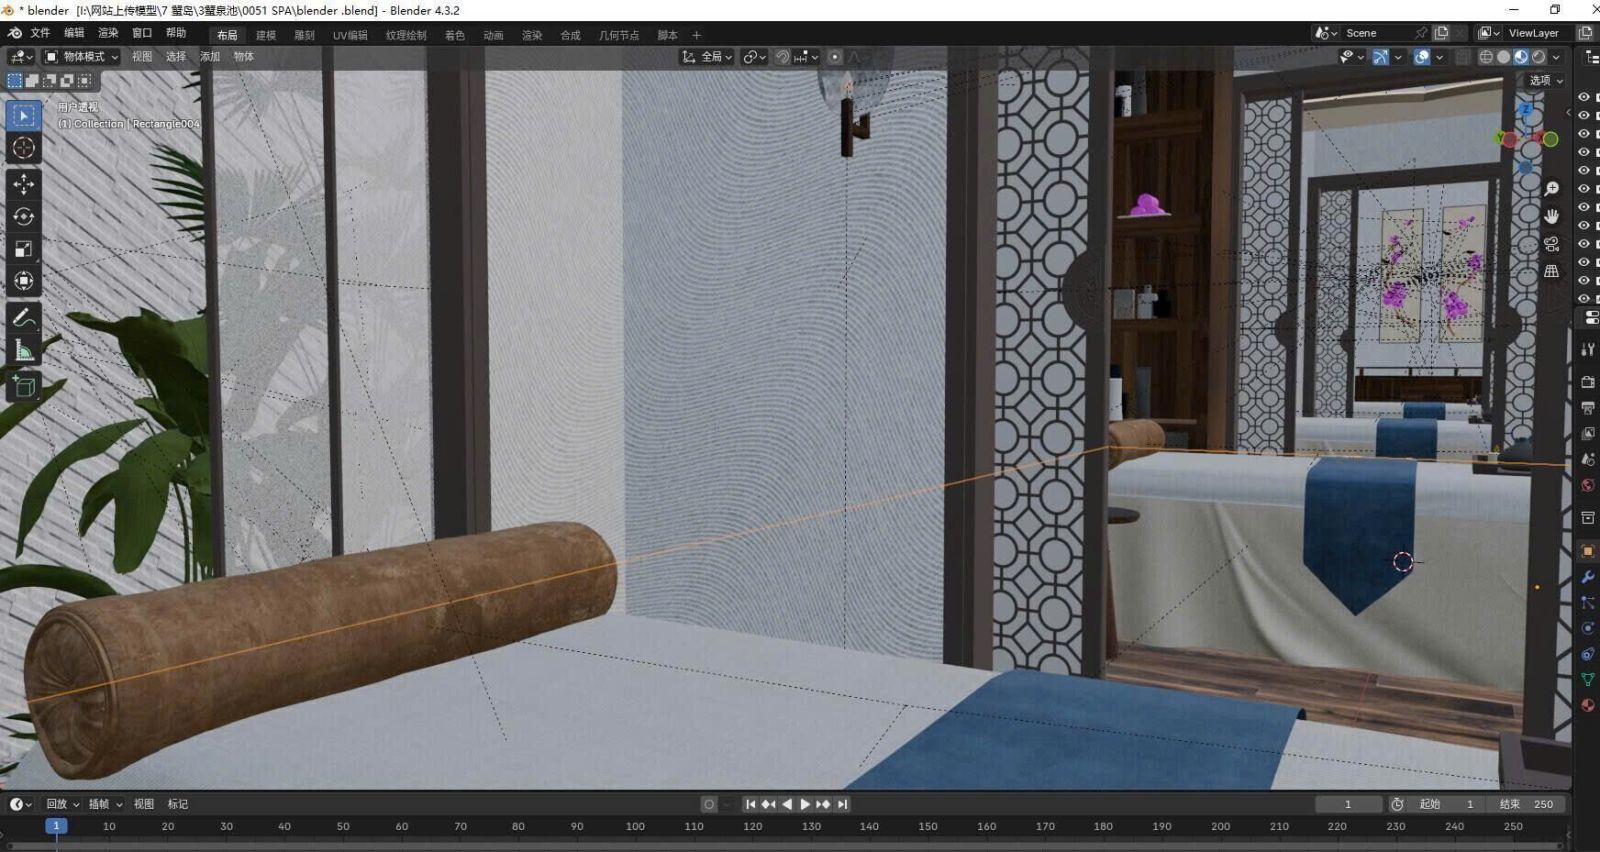
Task: Select the Add Cube tool
Action: click(24, 386)
